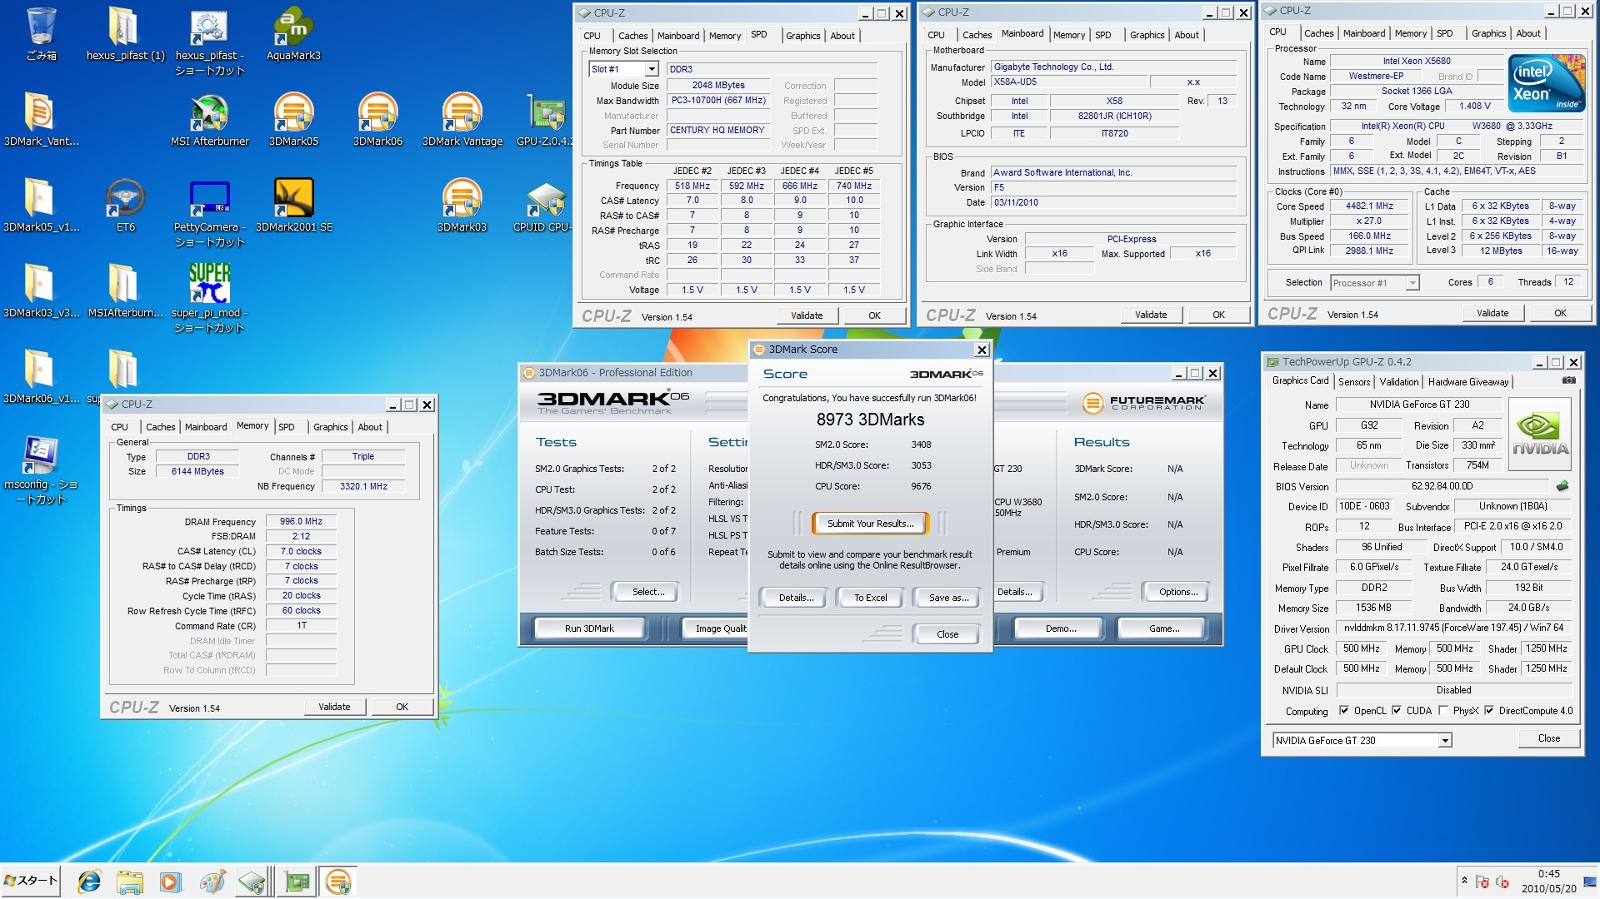Toggle the PhysX checkbox in GPU-Z
Image resolution: width=1600 pixels, height=899 pixels.
[x=1443, y=711]
